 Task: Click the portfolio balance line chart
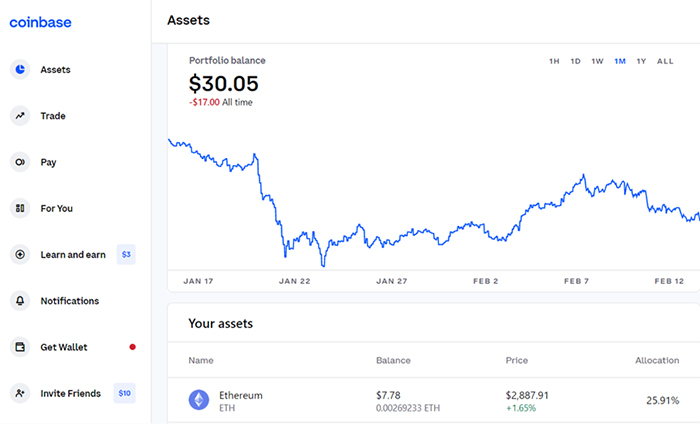434,203
